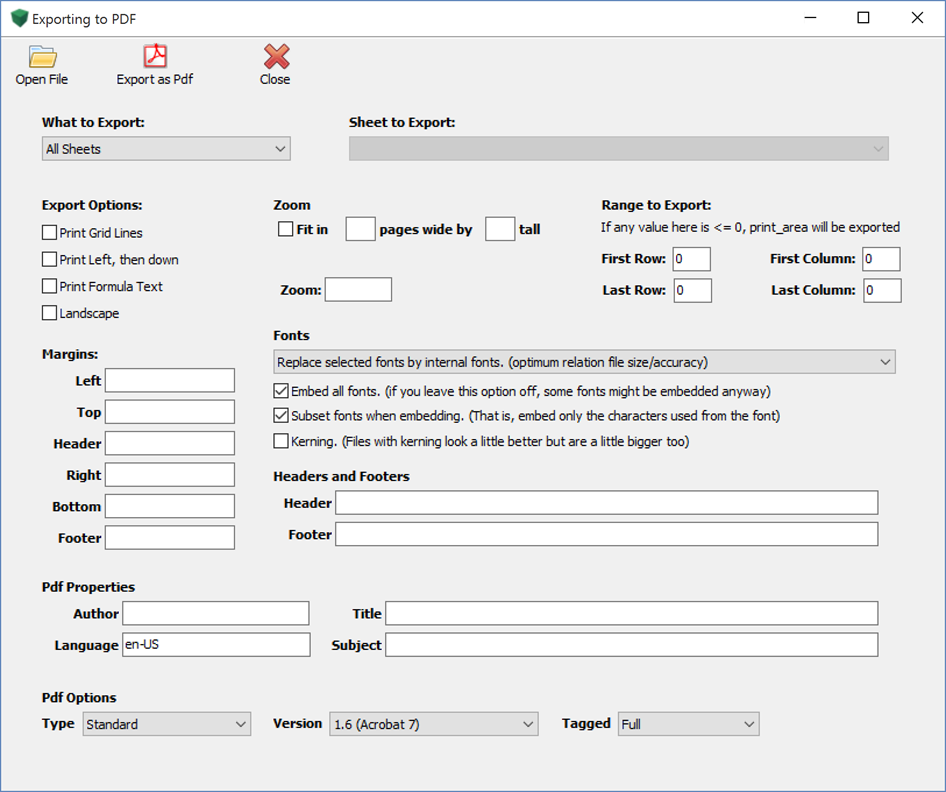Minimize the Exporting to PDF window
Screen dimensions: 946x792
coord(809,18)
